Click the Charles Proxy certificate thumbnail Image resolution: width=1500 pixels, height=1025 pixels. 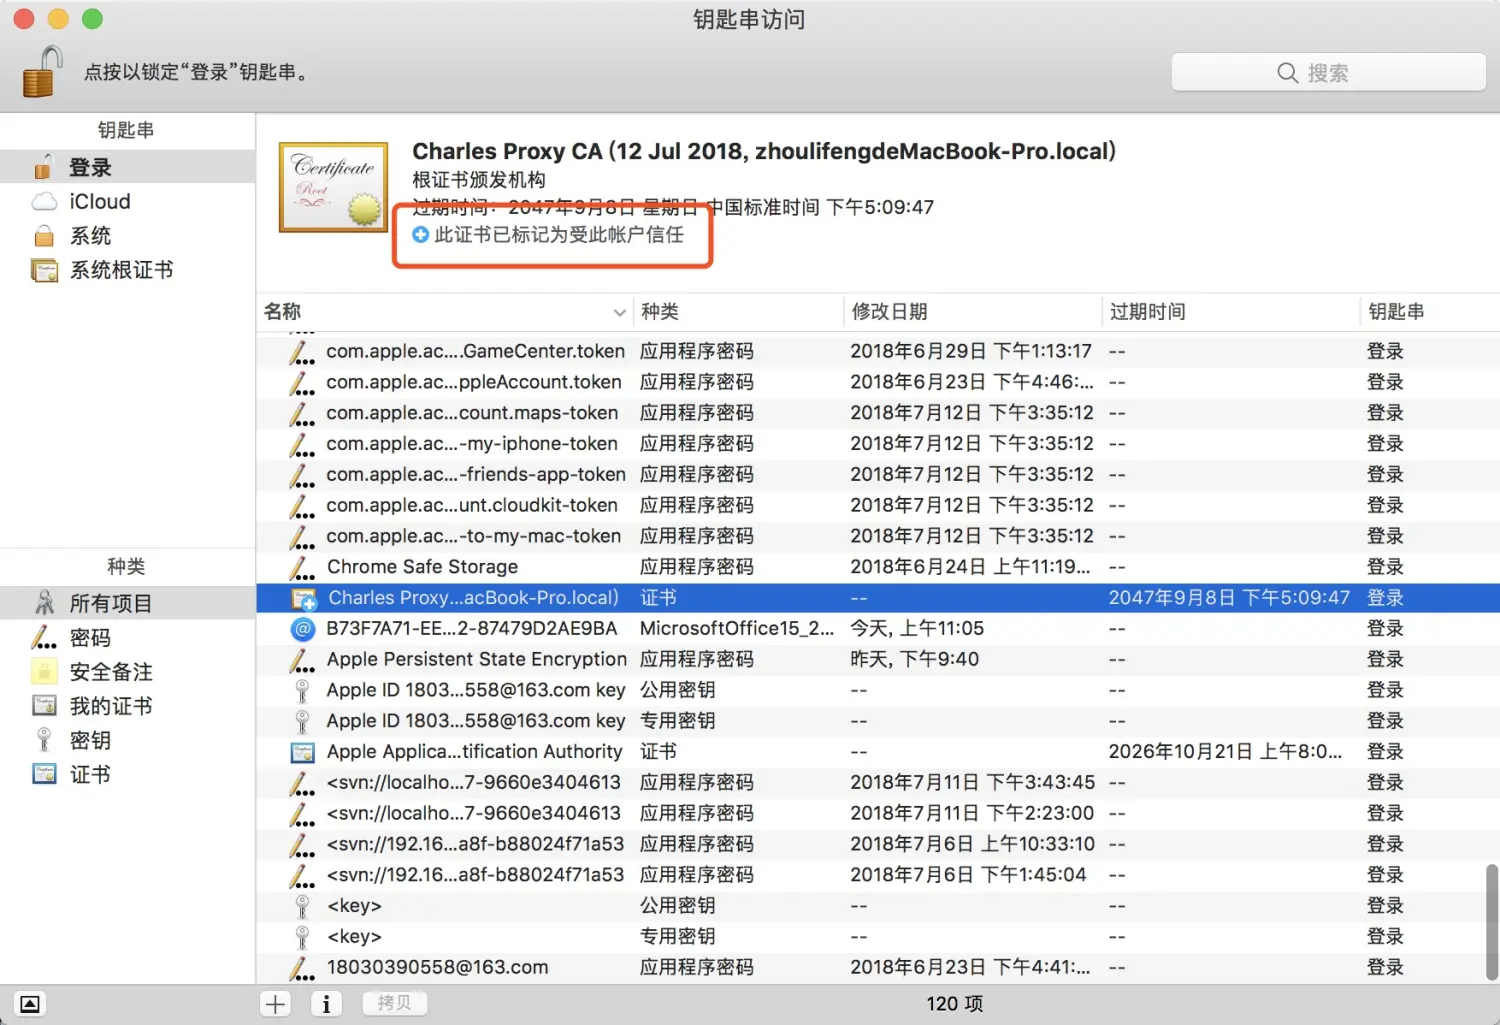point(333,187)
